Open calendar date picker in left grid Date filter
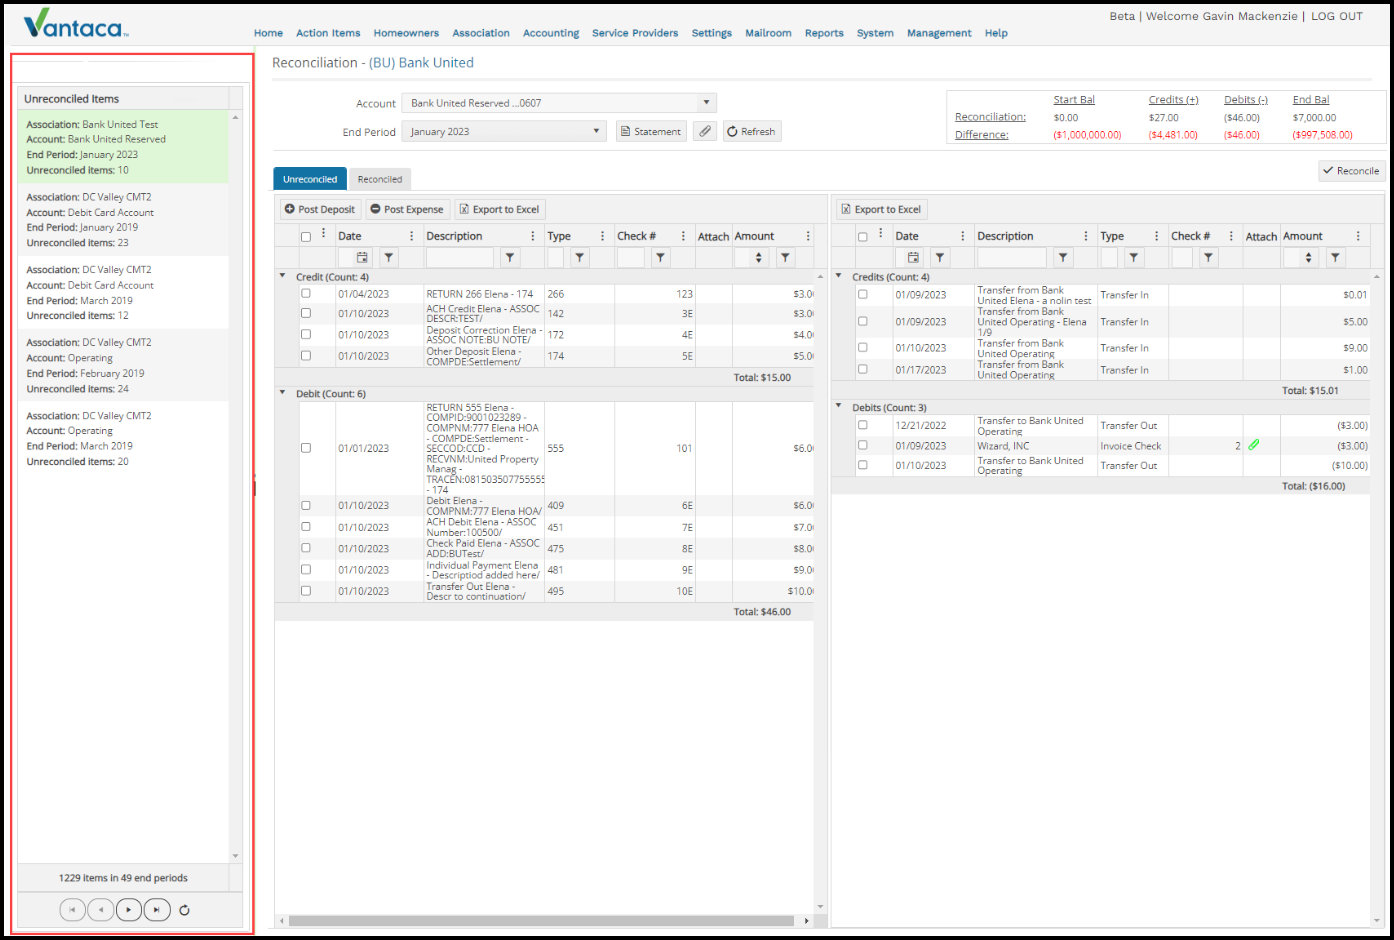This screenshot has width=1394, height=940. [362, 258]
